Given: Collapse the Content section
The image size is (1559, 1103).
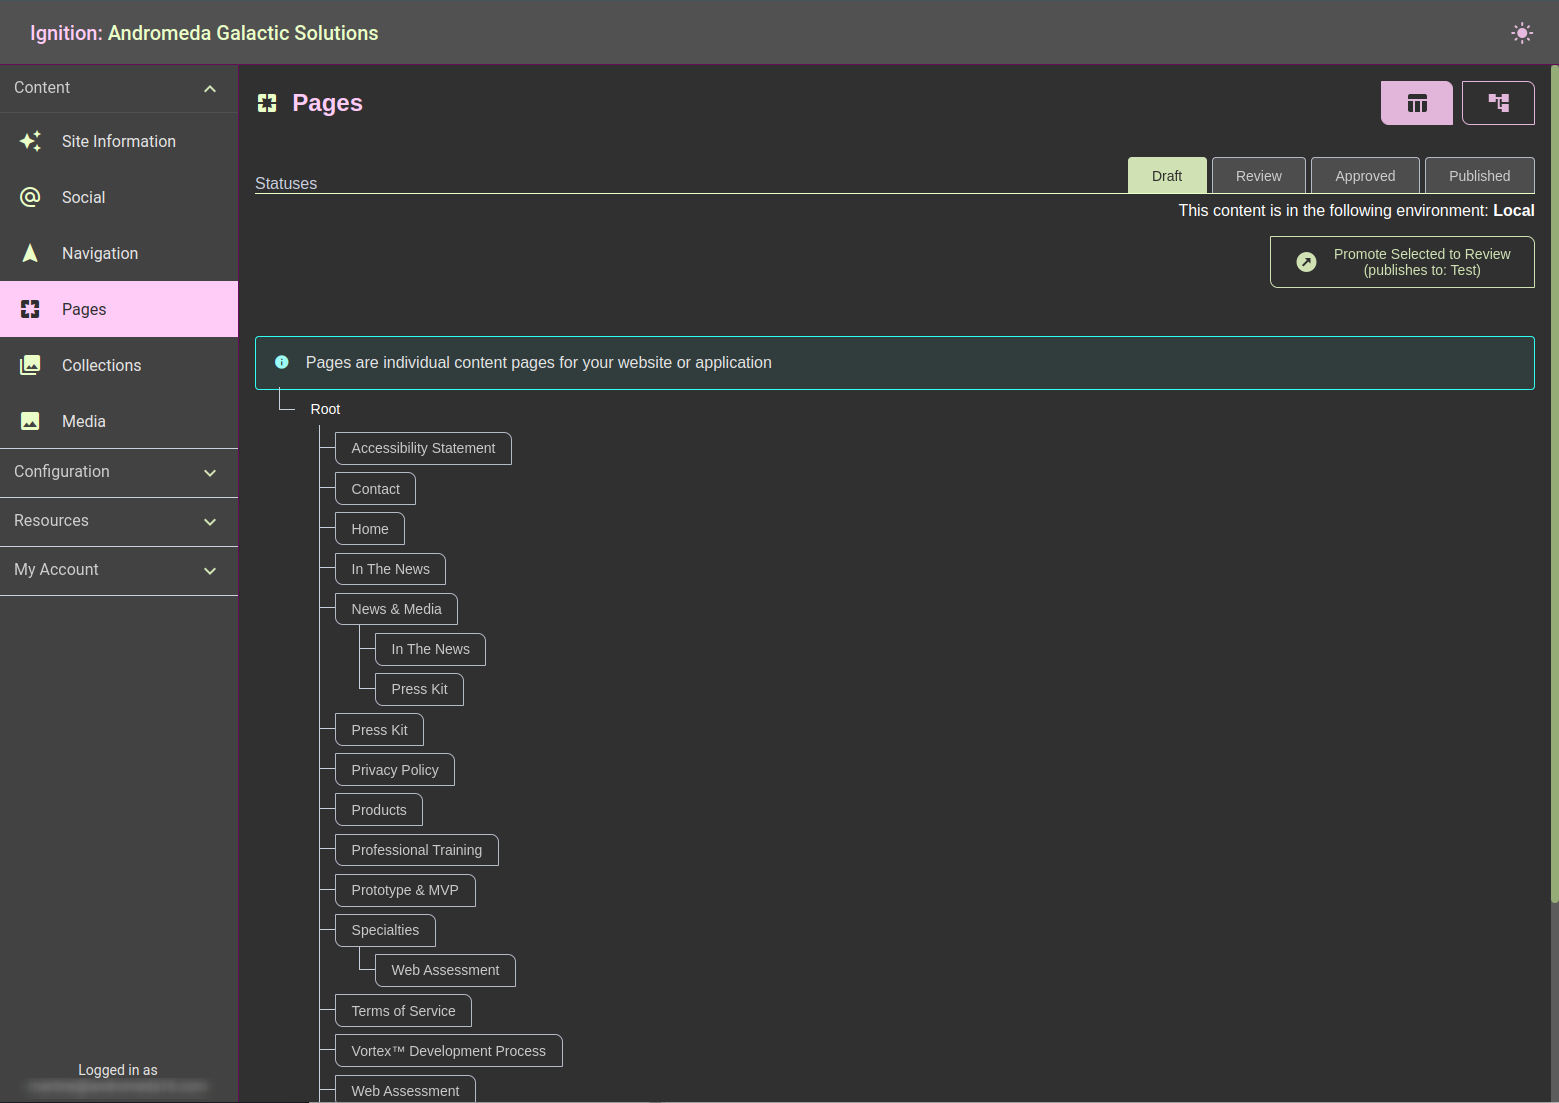Looking at the screenshot, I should pos(119,88).
